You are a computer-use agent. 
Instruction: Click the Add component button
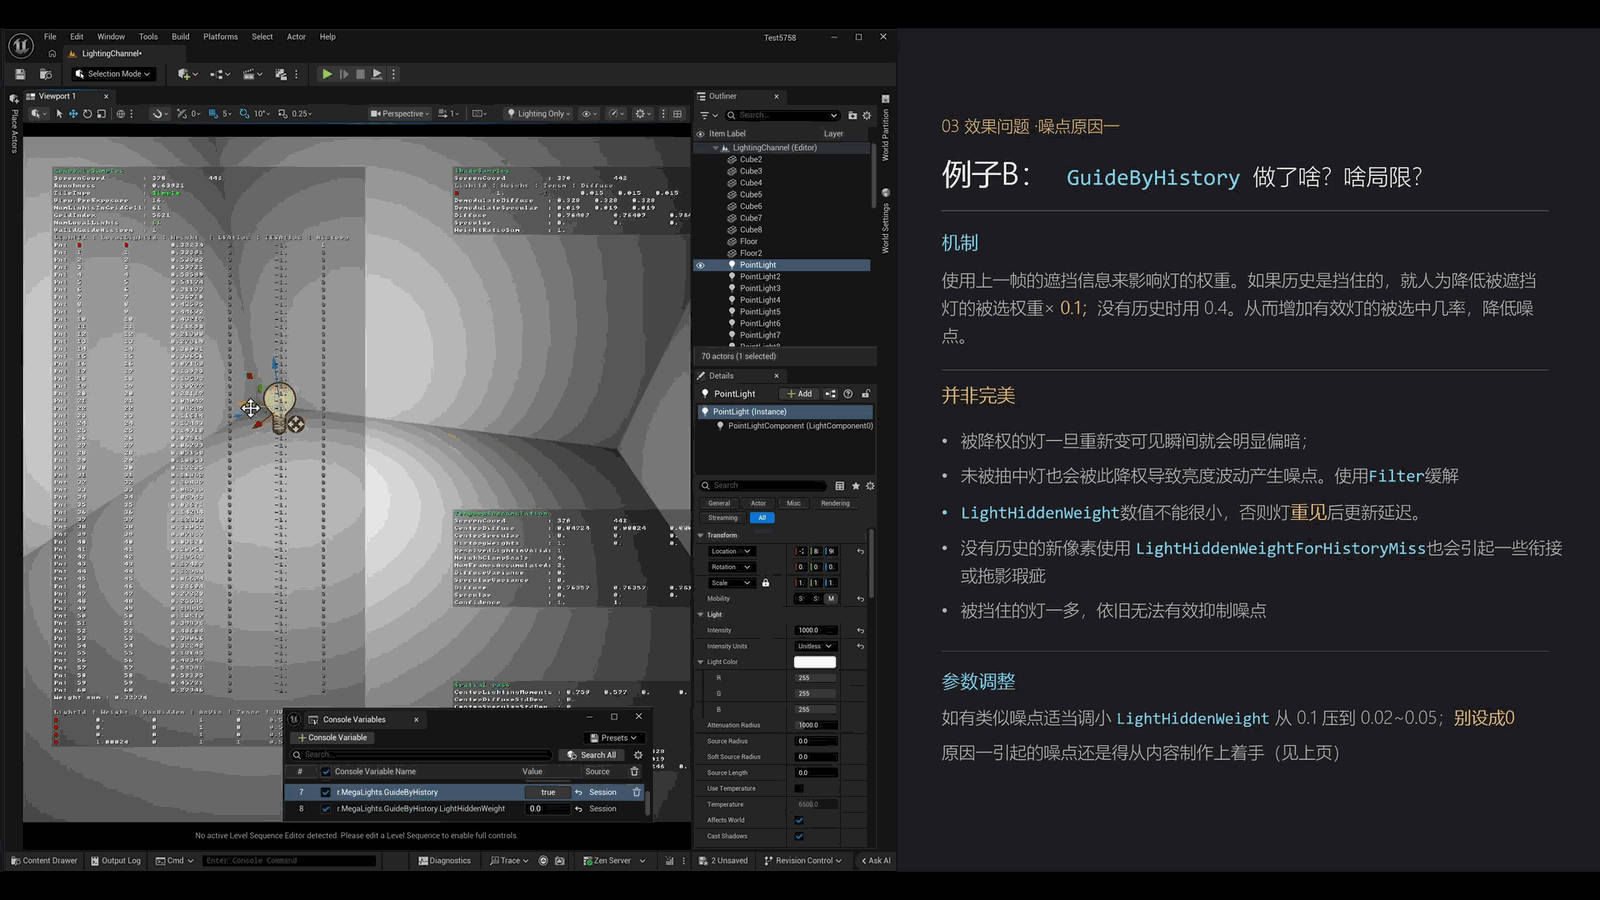tap(800, 394)
